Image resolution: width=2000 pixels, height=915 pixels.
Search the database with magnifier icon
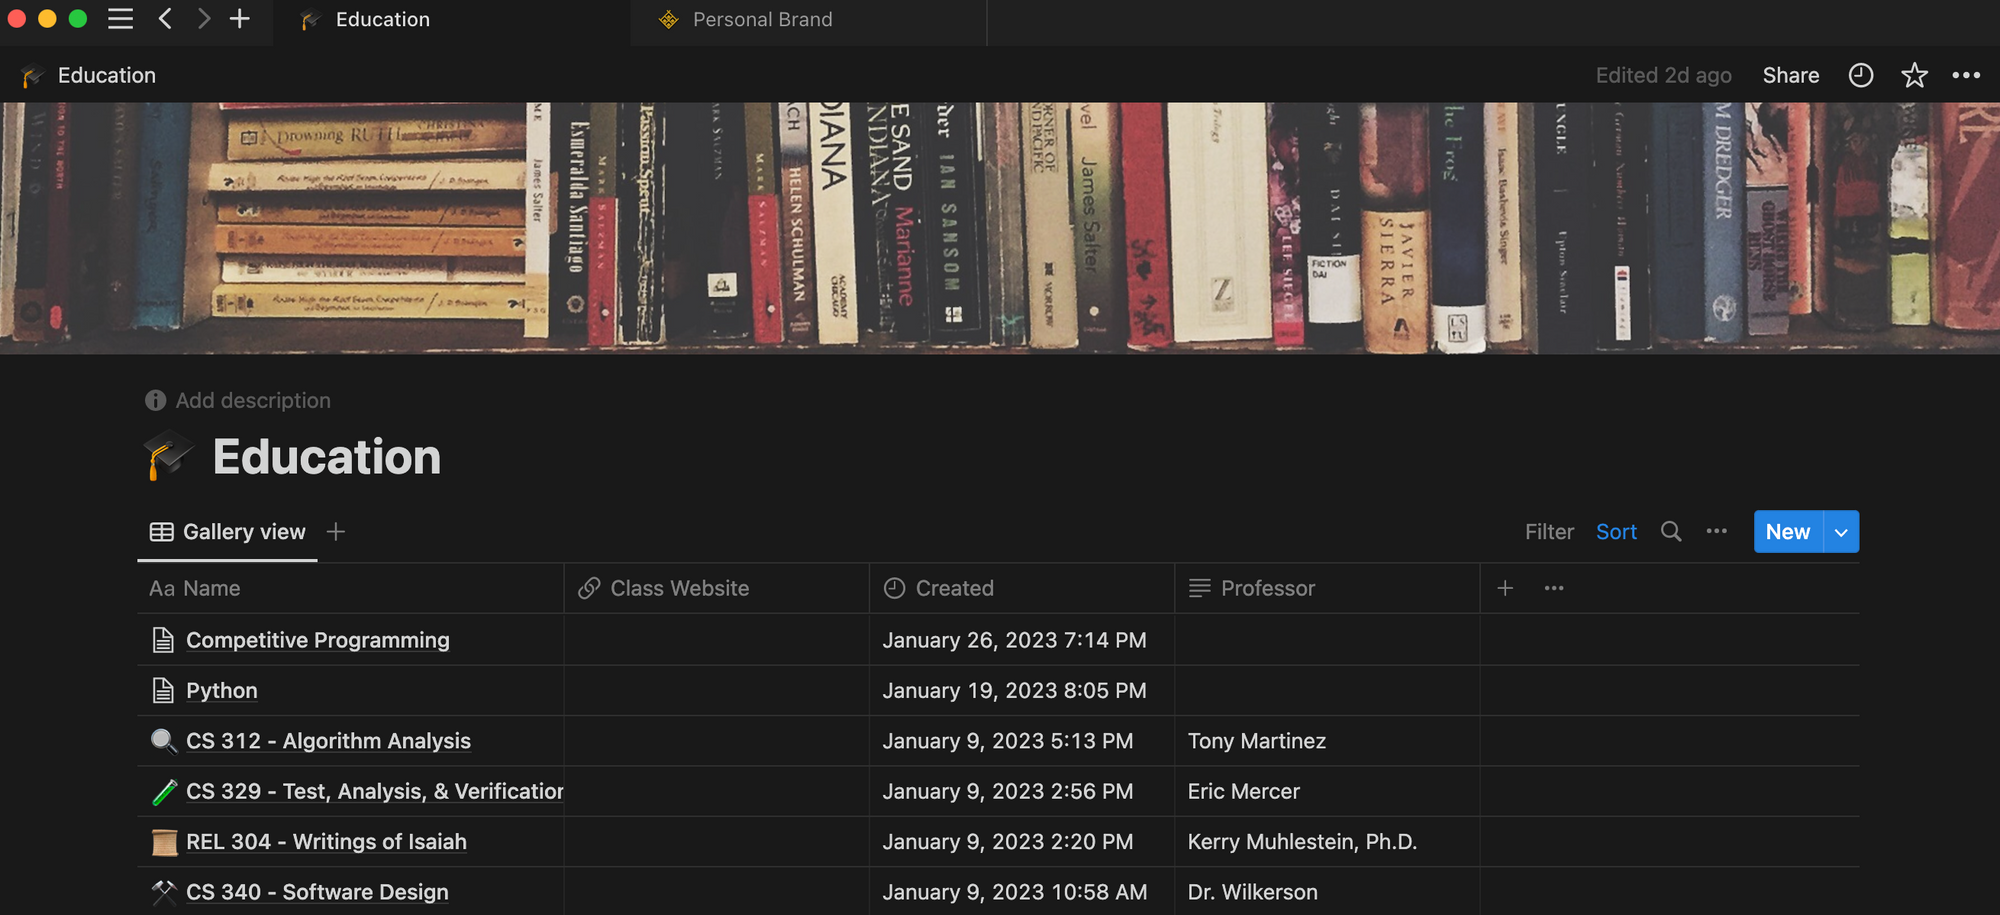point(1671,532)
